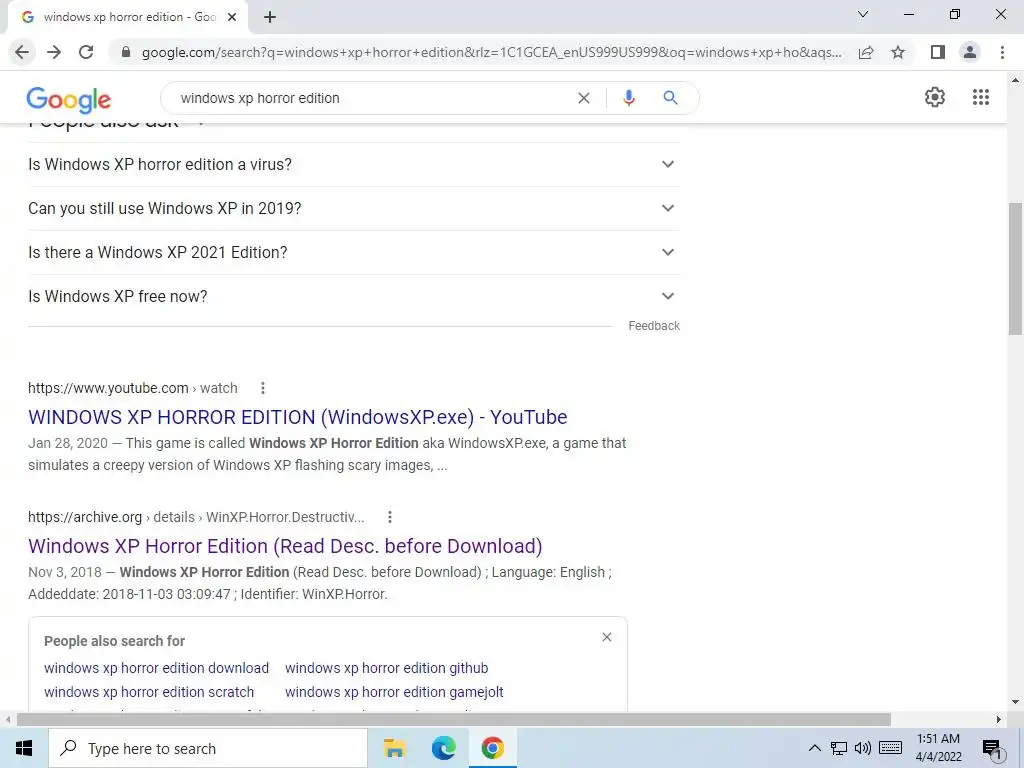Open the touch keyboard tray icon
The width and height of the screenshot is (1024, 768).
click(x=891, y=748)
